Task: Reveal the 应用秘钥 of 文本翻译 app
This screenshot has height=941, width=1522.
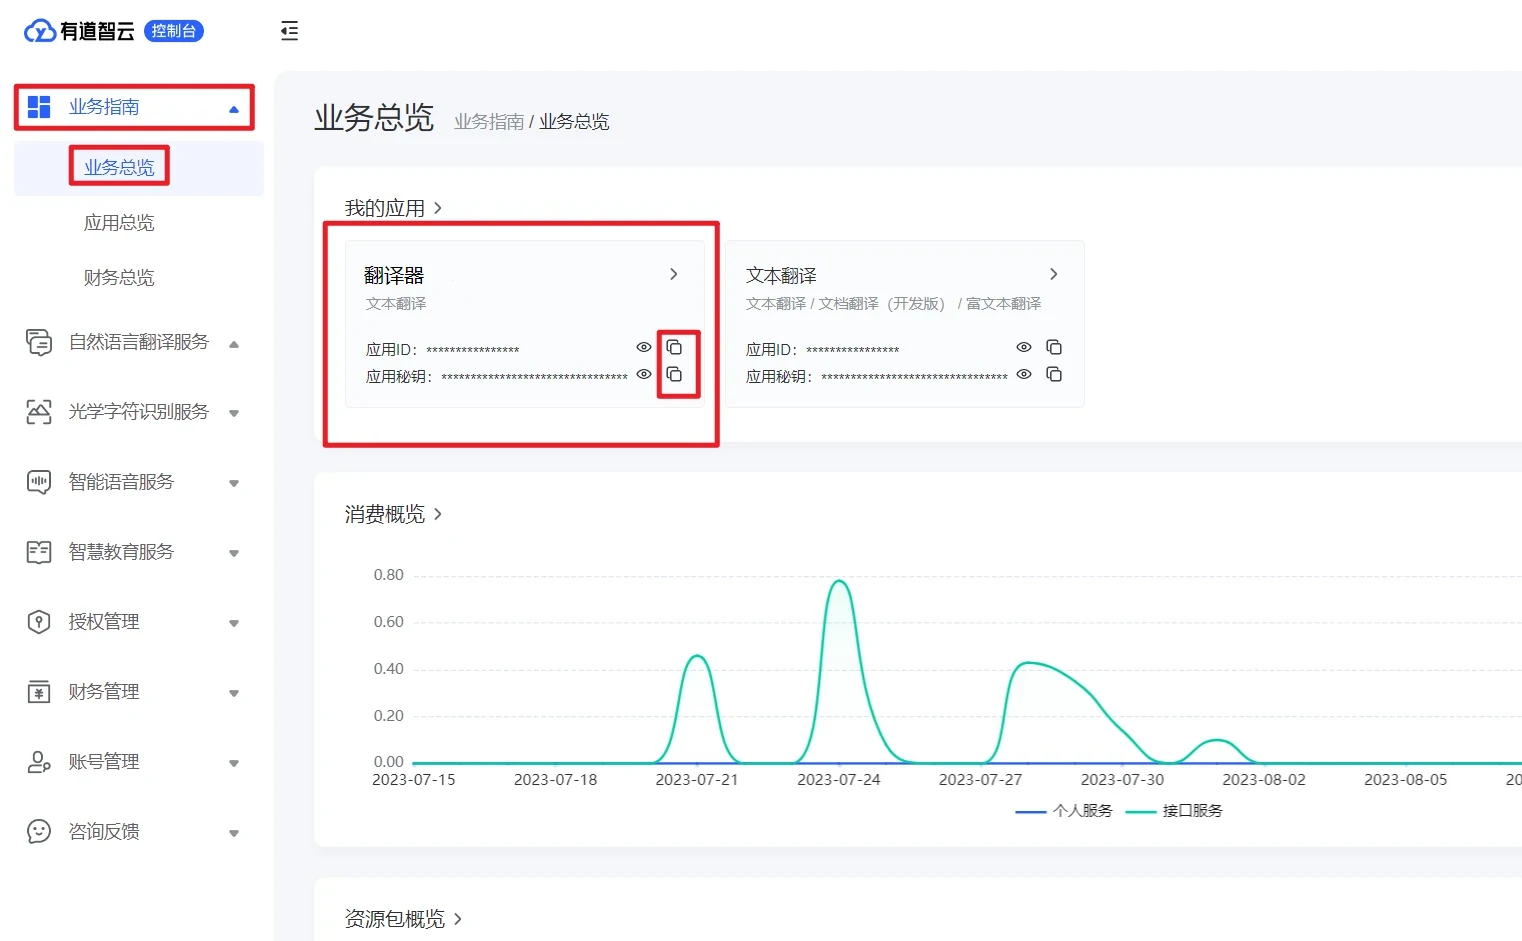Action: [1023, 375]
